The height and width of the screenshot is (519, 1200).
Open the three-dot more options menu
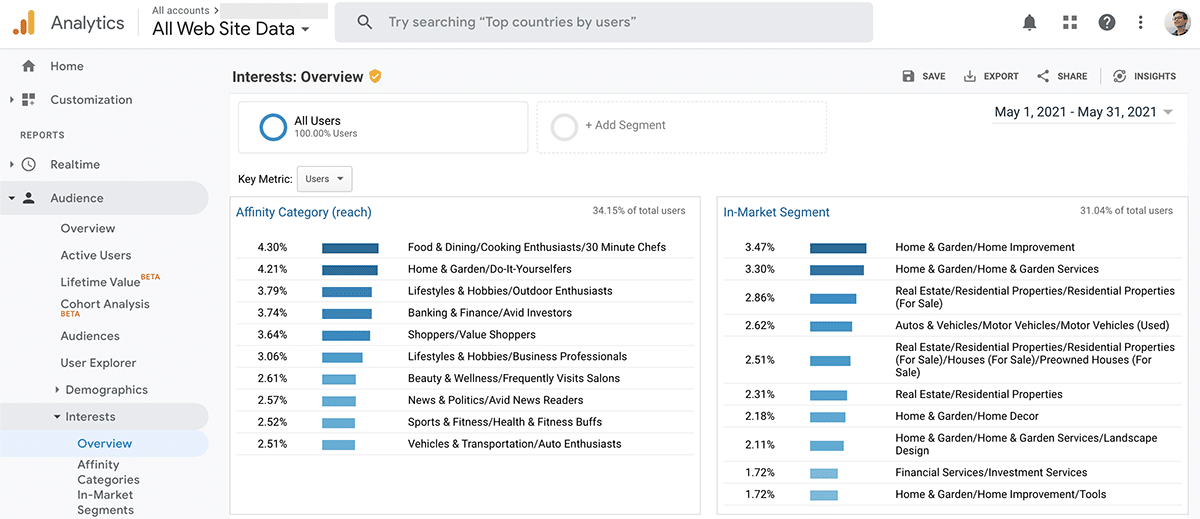coord(1140,22)
